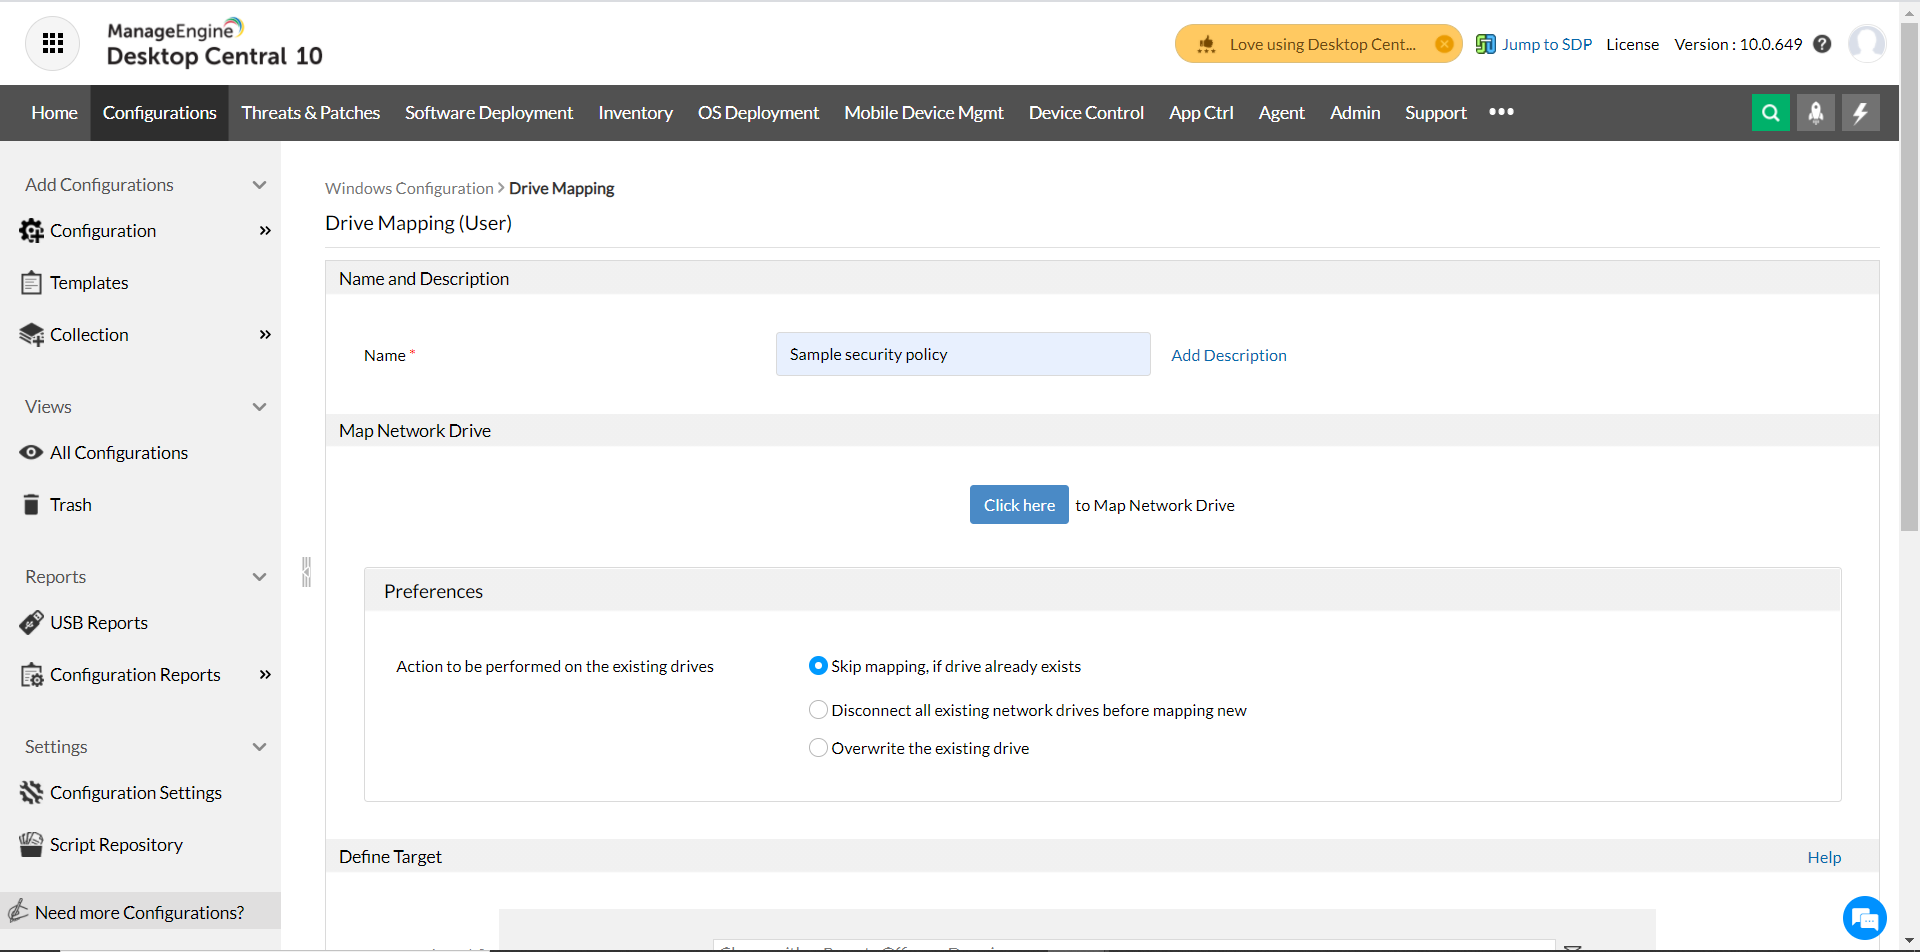Open the Threats & Patches tab
Screen dimensions: 1920x952
point(310,113)
